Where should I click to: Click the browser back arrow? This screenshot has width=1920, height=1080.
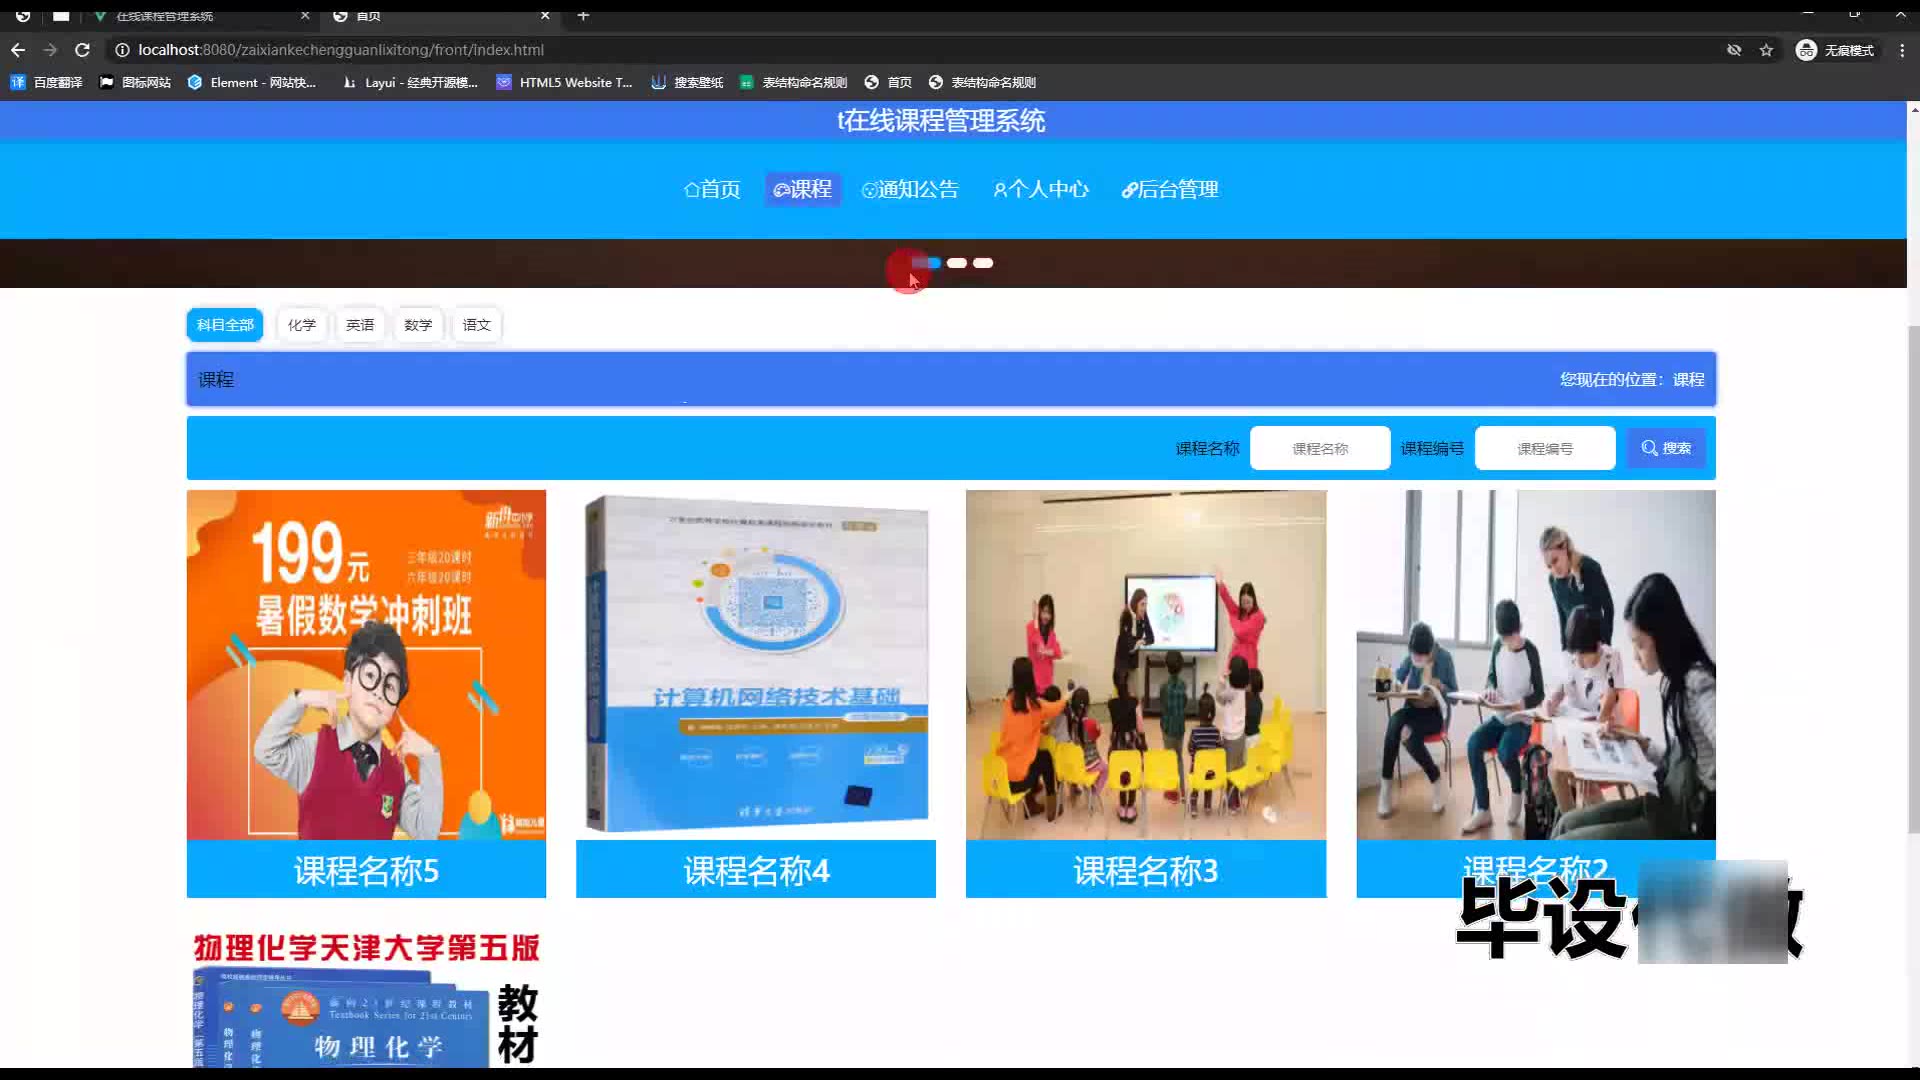coord(18,50)
